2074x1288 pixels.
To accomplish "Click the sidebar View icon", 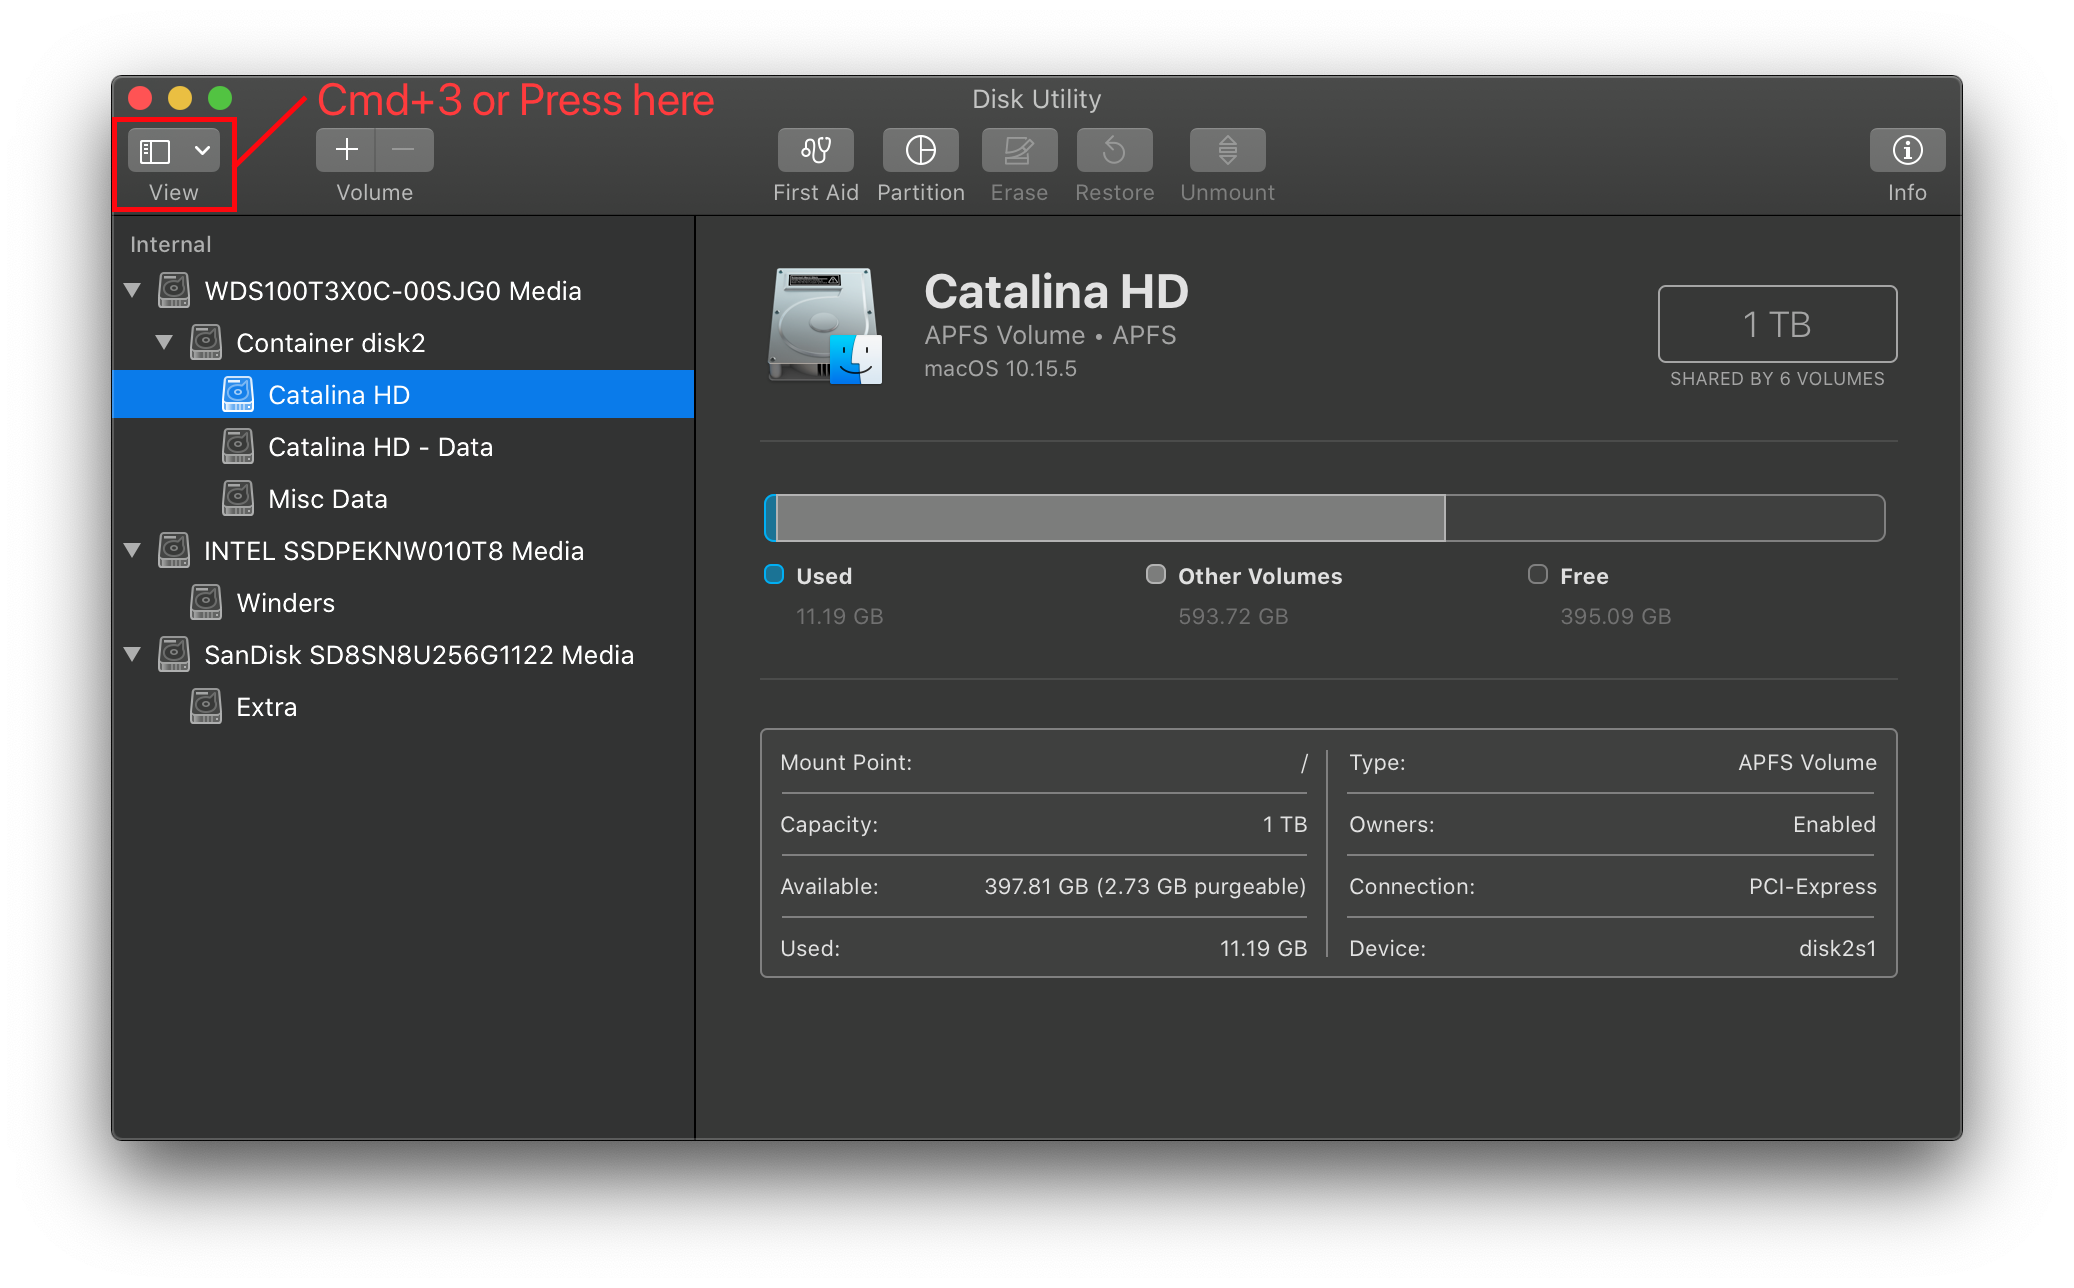I will [155, 151].
